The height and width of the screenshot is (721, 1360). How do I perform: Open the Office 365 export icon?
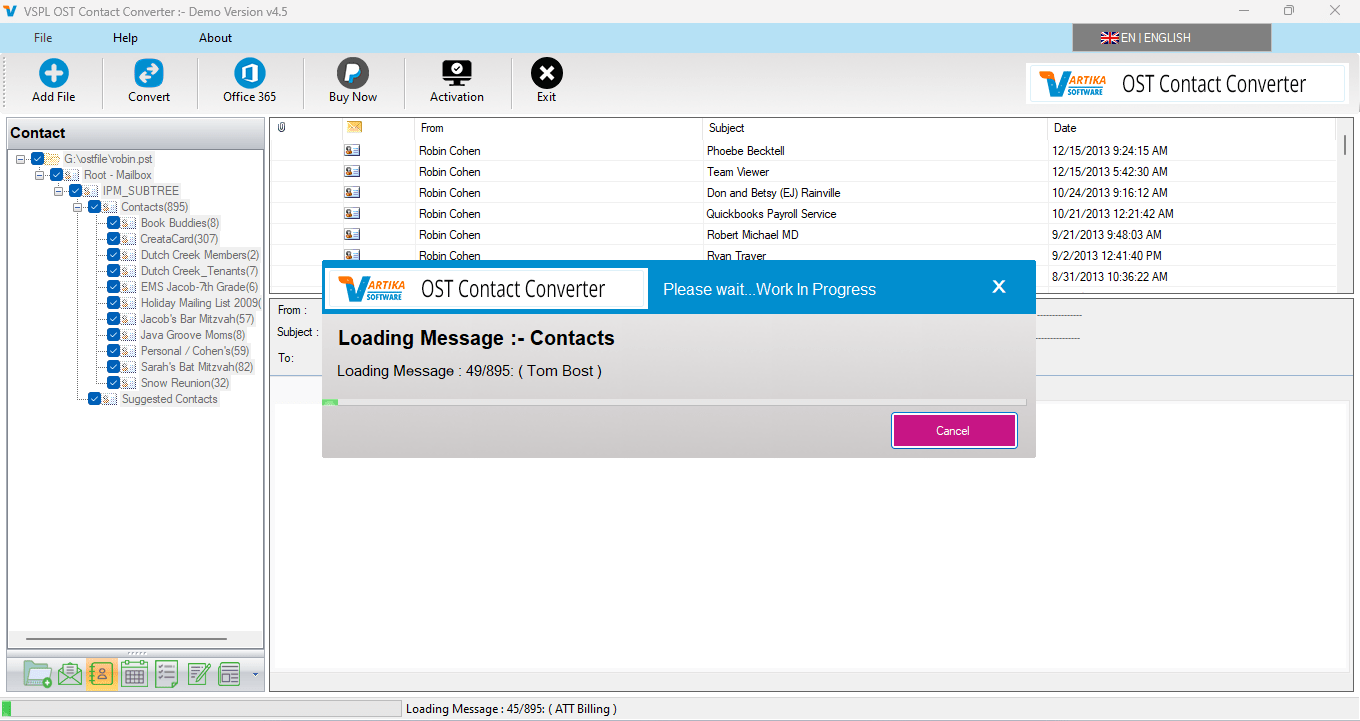tap(249, 74)
